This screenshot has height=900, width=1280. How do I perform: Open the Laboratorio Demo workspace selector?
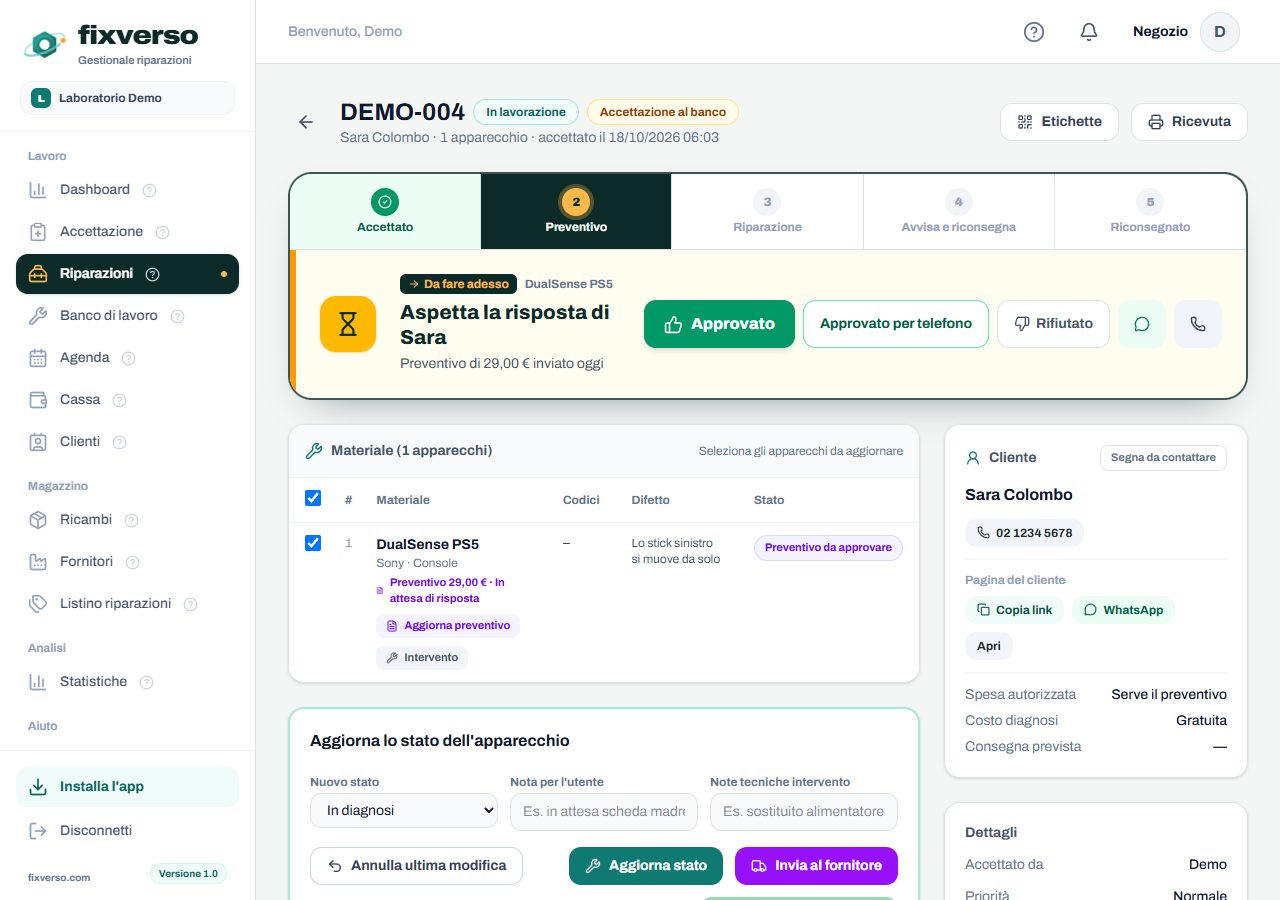click(x=127, y=98)
